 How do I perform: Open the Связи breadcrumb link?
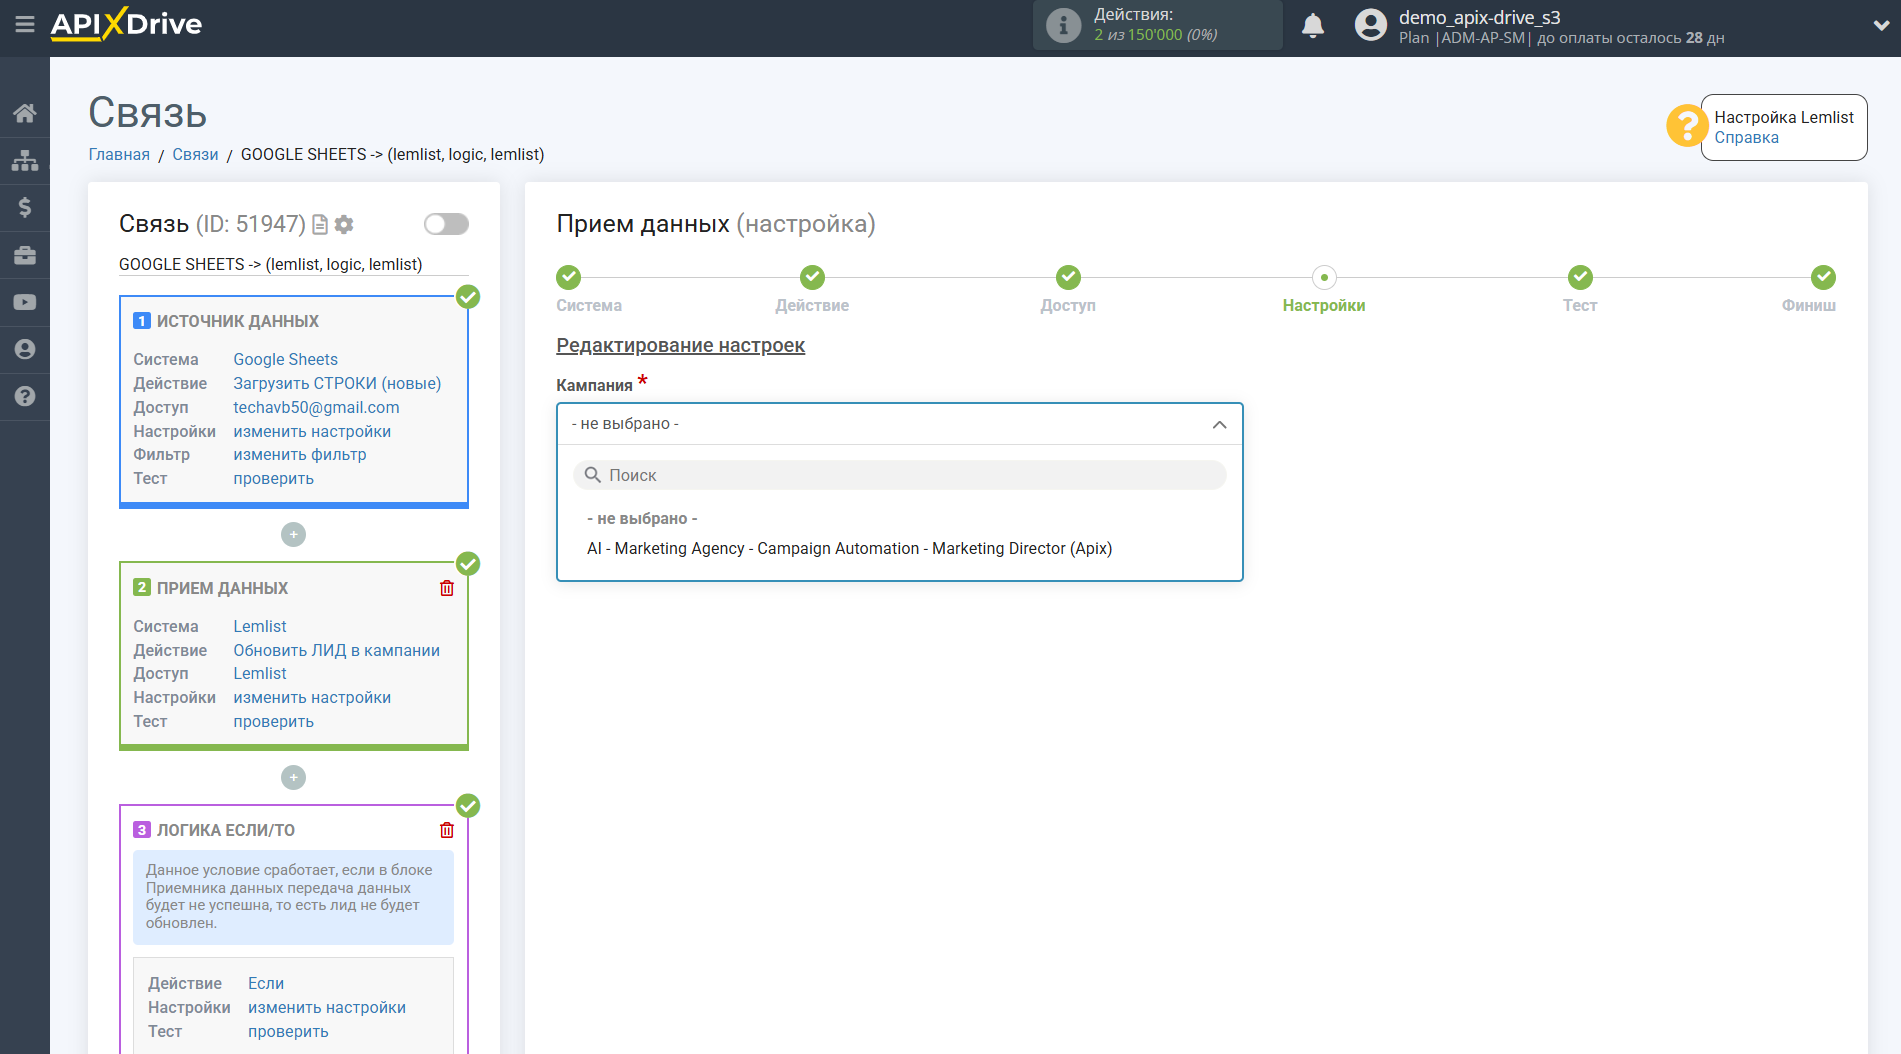click(x=195, y=154)
